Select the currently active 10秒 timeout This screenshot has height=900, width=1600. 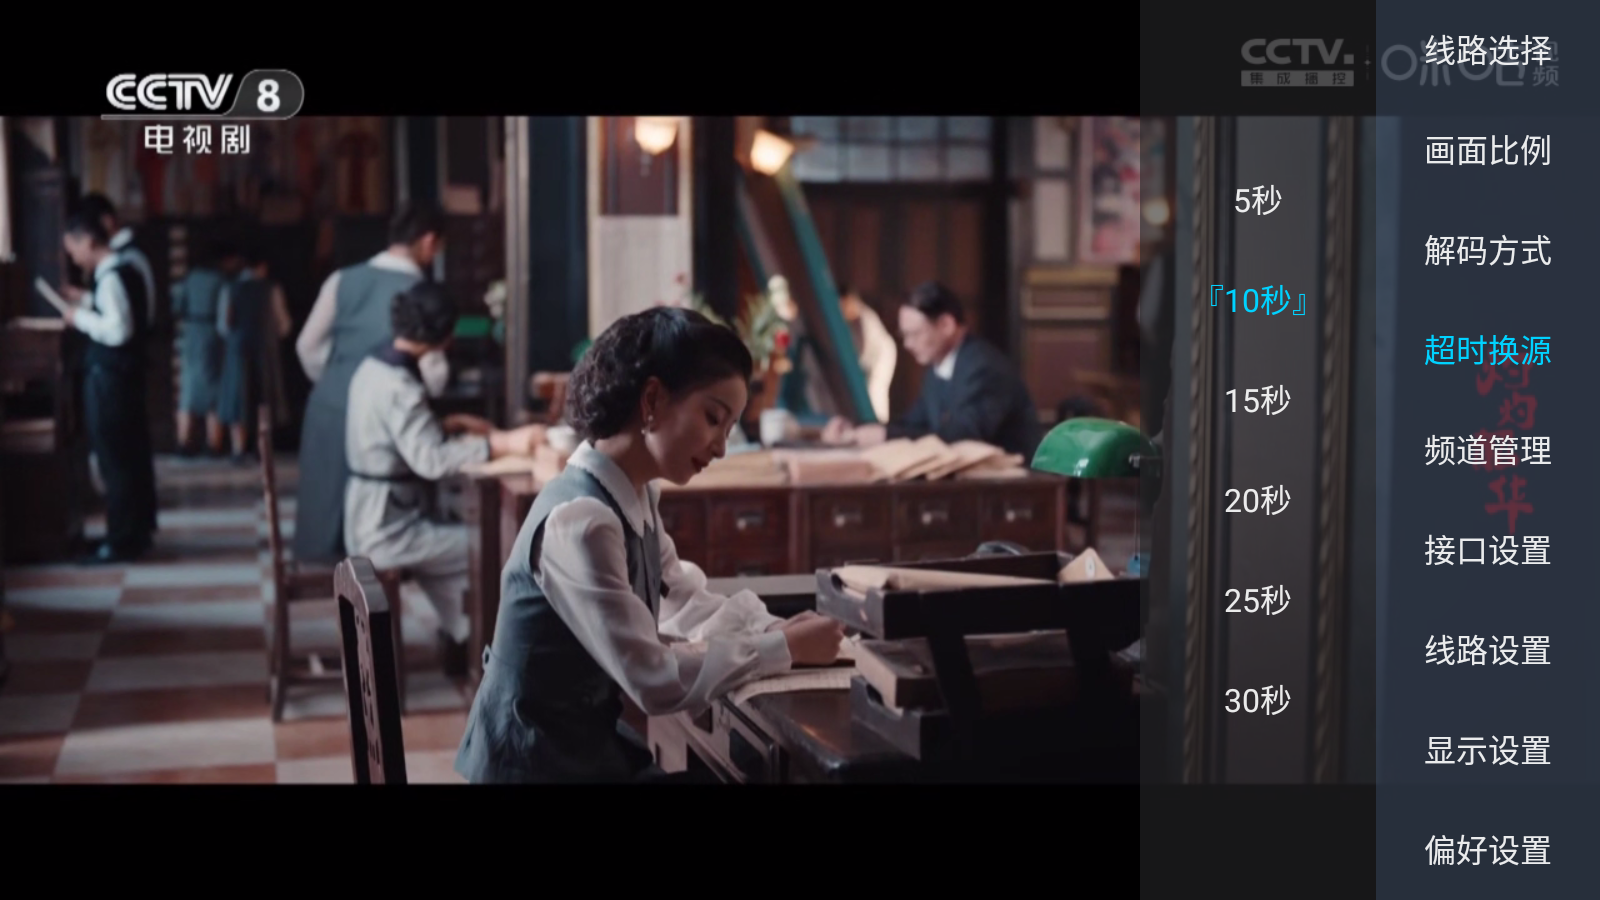[1257, 299]
